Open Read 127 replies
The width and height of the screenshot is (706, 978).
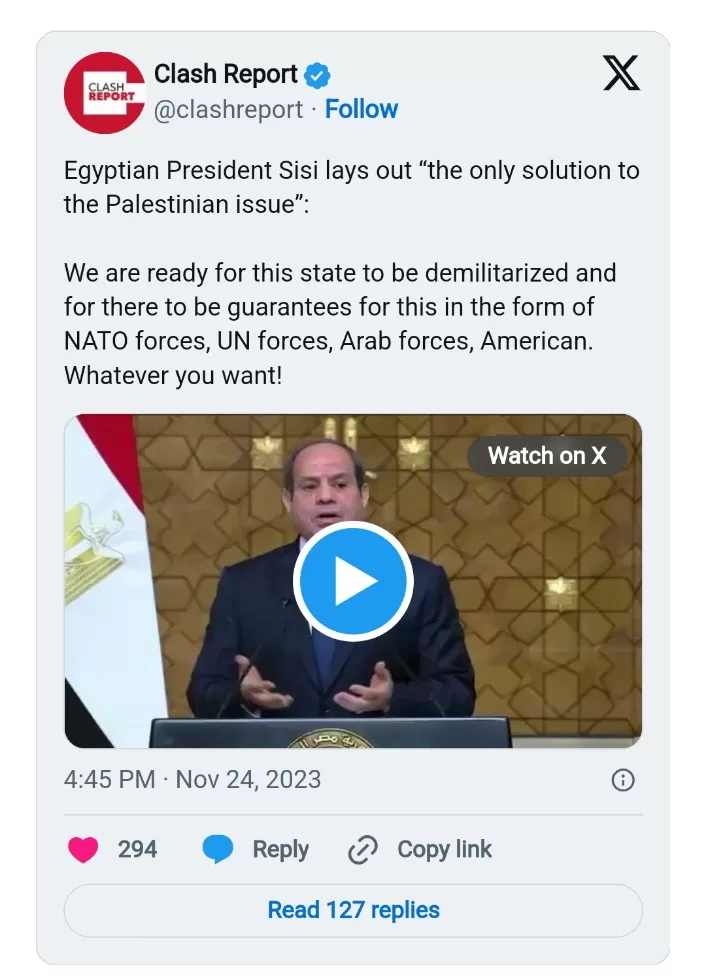click(x=353, y=910)
